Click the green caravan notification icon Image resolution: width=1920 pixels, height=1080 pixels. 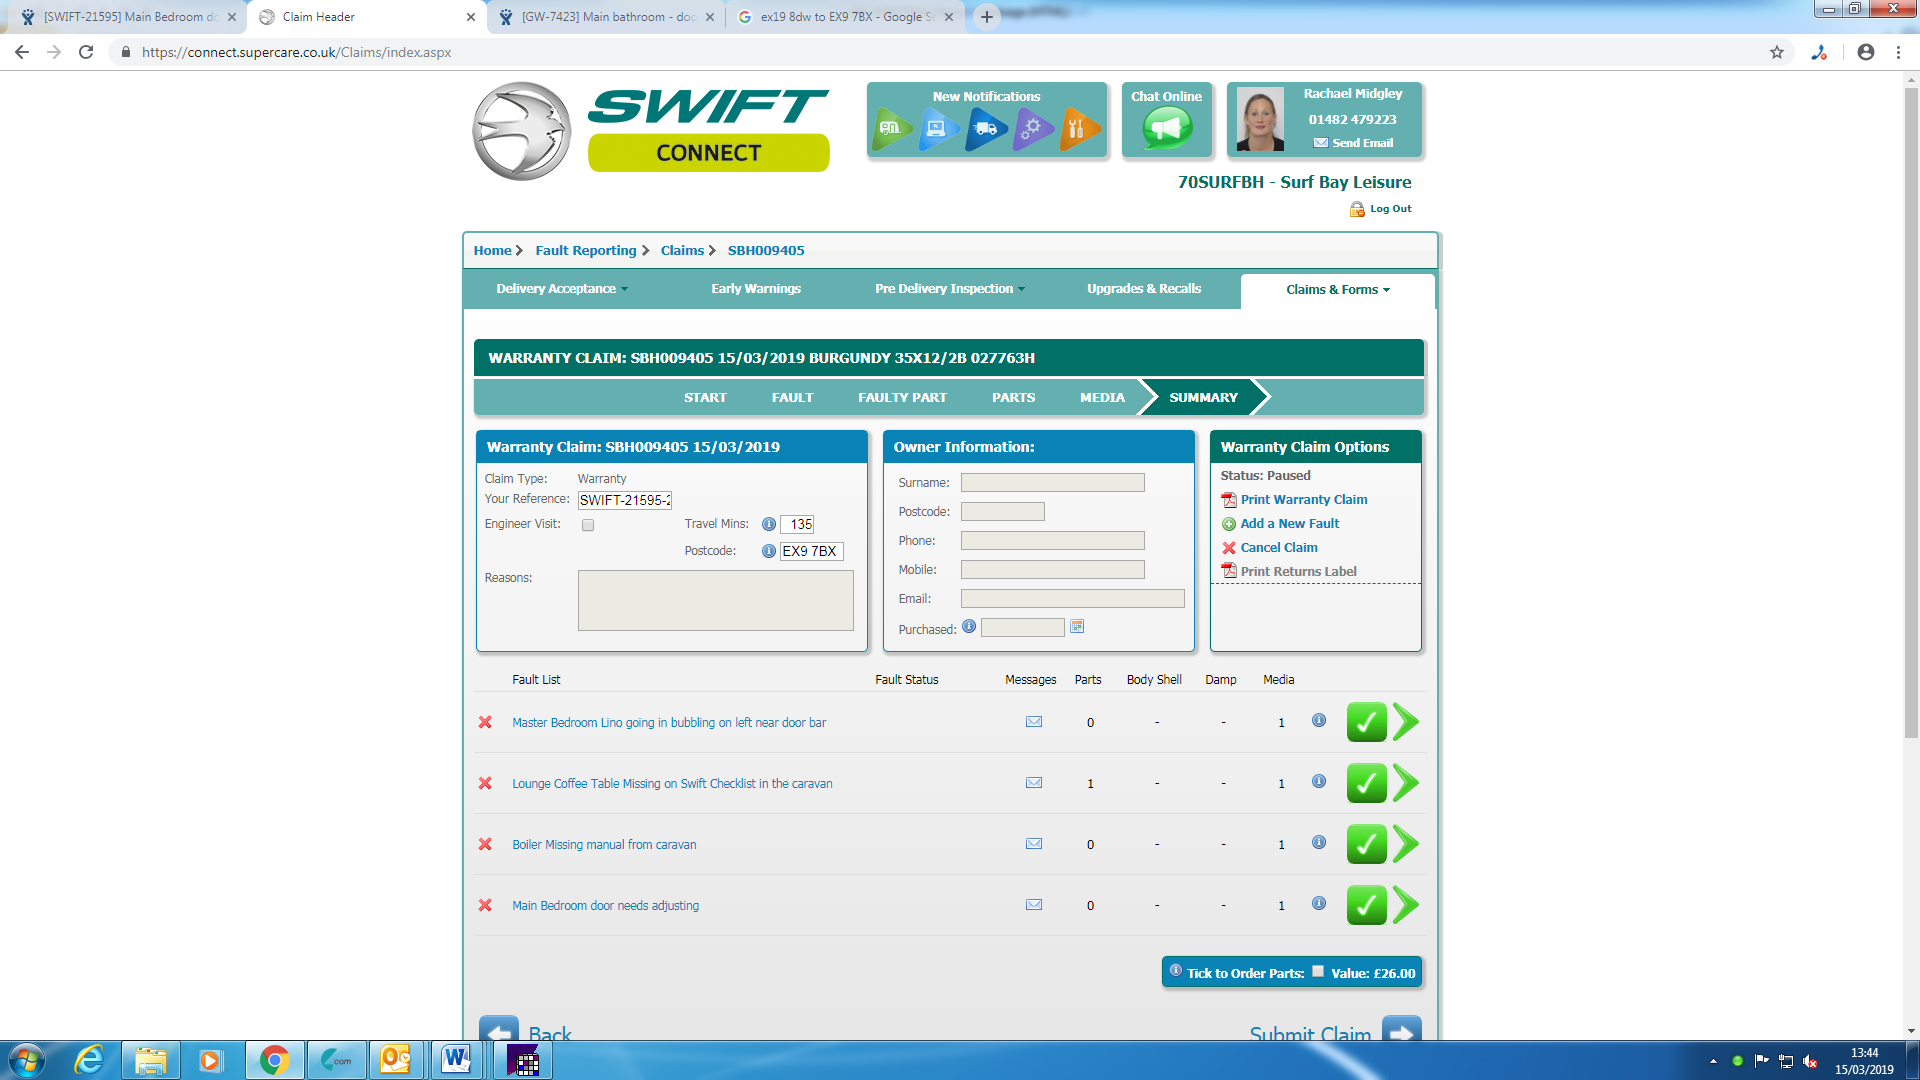coord(890,128)
